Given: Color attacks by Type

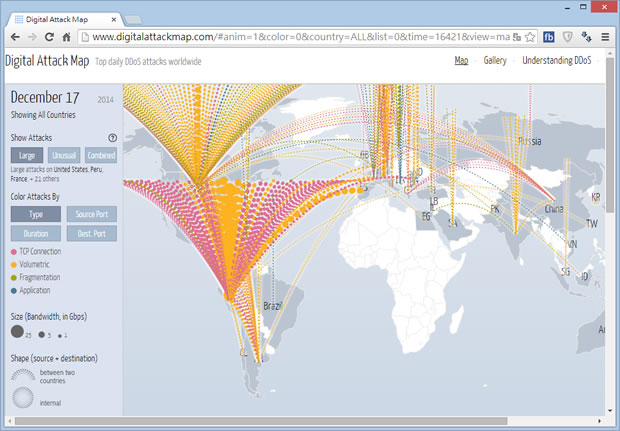Looking at the screenshot, I should click(x=36, y=213).
